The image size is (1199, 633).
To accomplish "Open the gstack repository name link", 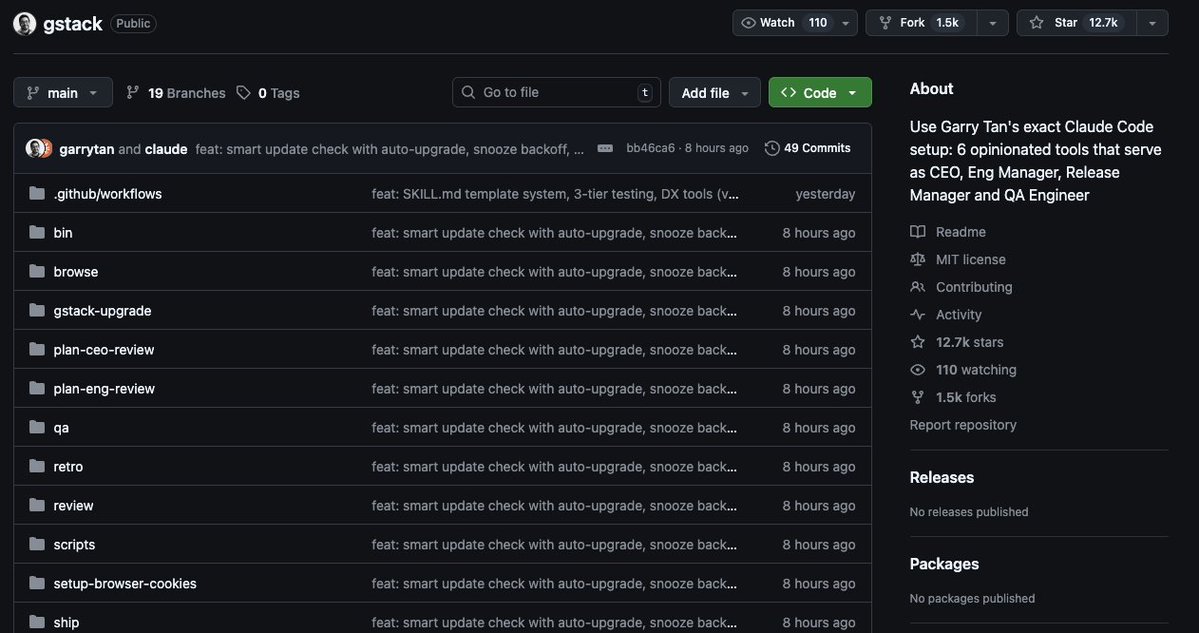I will (73, 24).
